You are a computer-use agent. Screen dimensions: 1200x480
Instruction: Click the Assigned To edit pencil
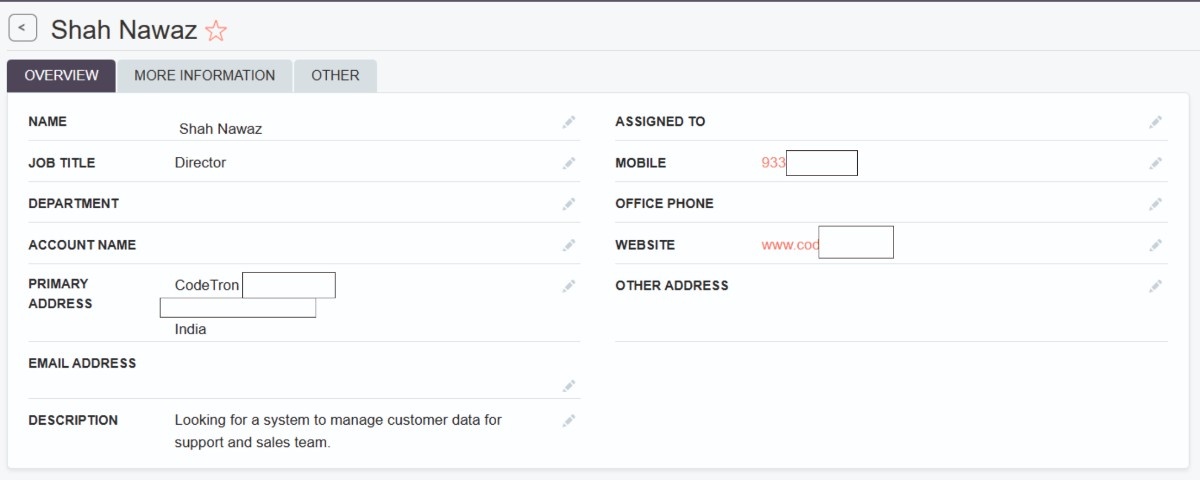click(1155, 122)
